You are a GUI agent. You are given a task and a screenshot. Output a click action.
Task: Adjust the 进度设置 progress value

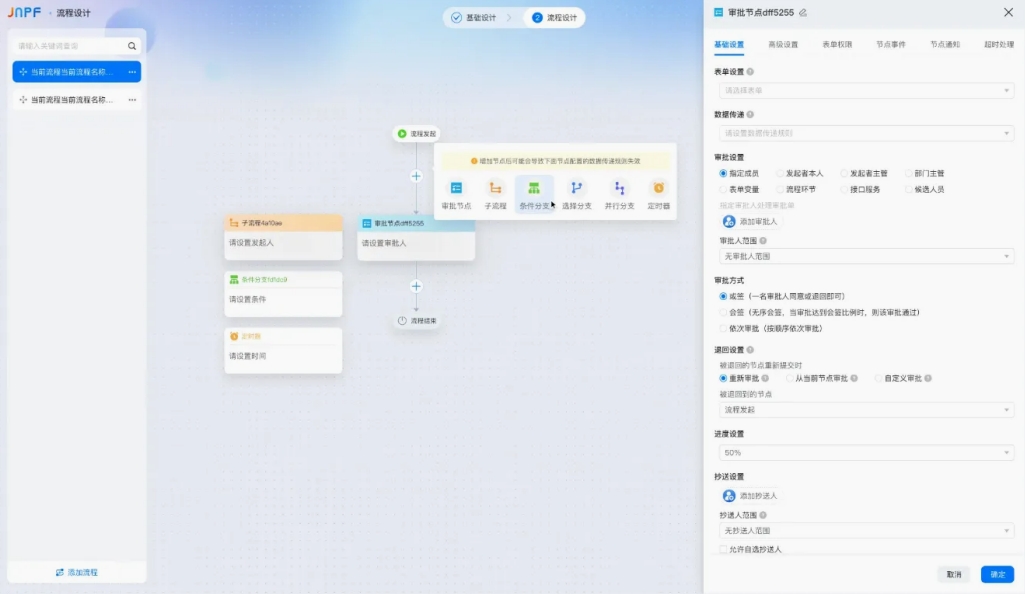(x=863, y=452)
